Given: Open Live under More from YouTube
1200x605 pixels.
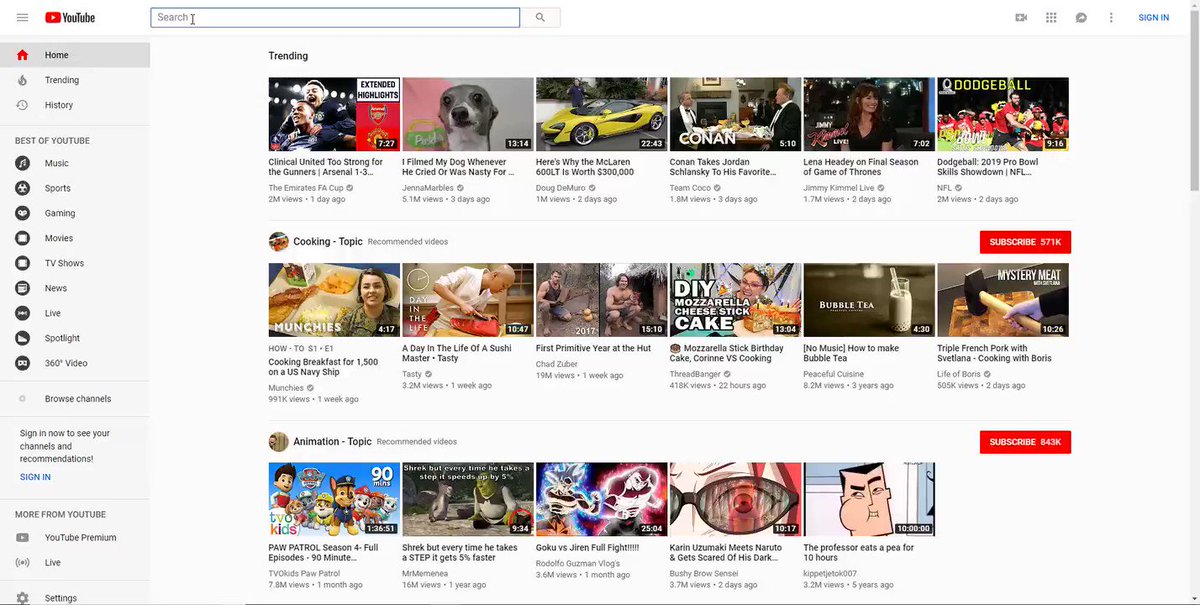Looking at the screenshot, I should click(x=75, y=563).
